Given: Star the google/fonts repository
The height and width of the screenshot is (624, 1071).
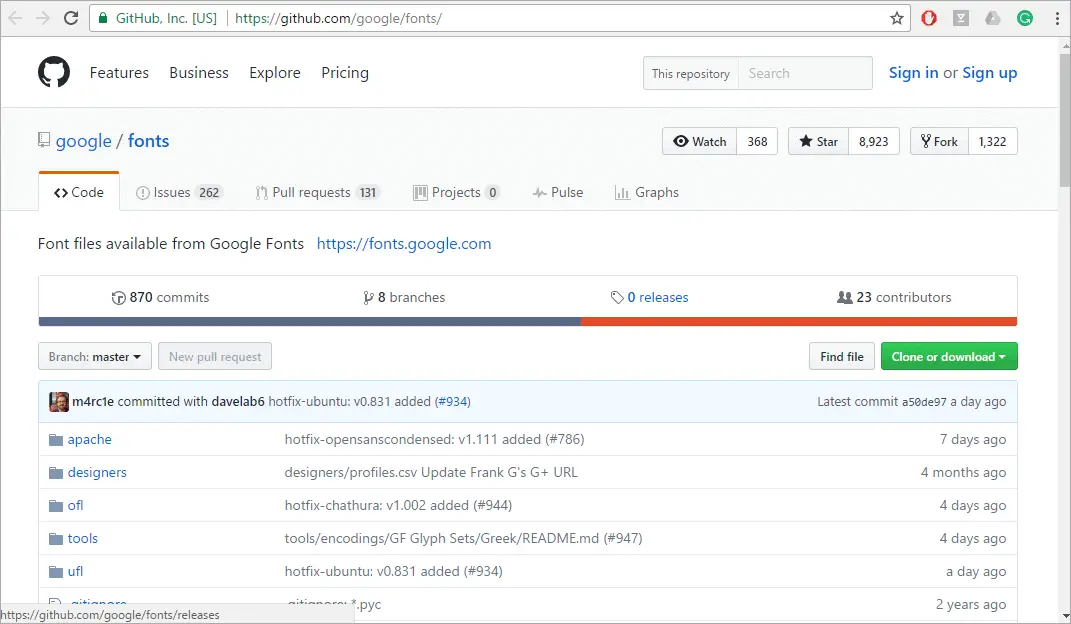Looking at the screenshot, I should point(818,141).
